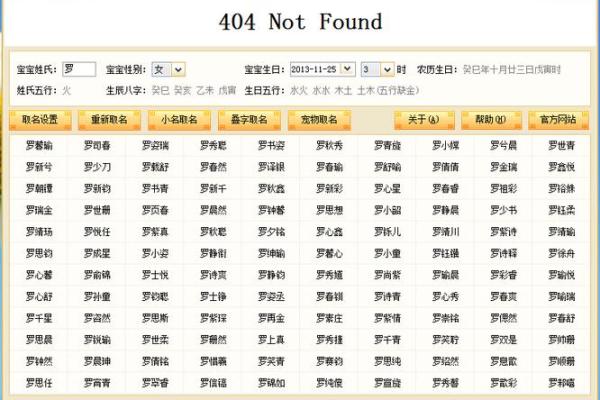Viewport: 600px width, 400px height.
Task: Open the 宝宝性别 gender dropdown
Action: click(x=178, y=70)
